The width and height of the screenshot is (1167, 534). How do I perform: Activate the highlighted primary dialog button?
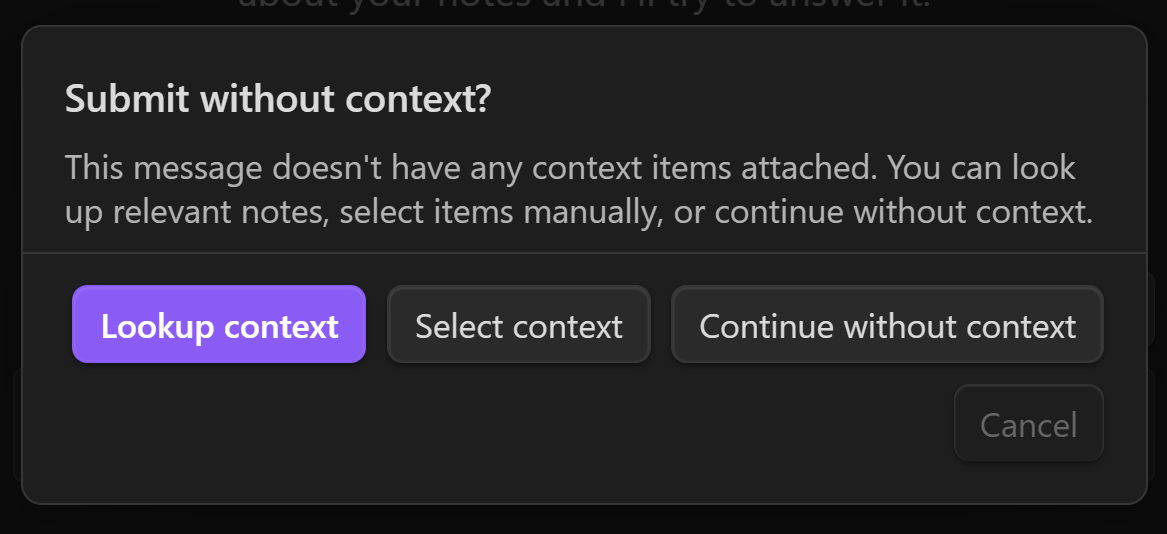(219, 325)
